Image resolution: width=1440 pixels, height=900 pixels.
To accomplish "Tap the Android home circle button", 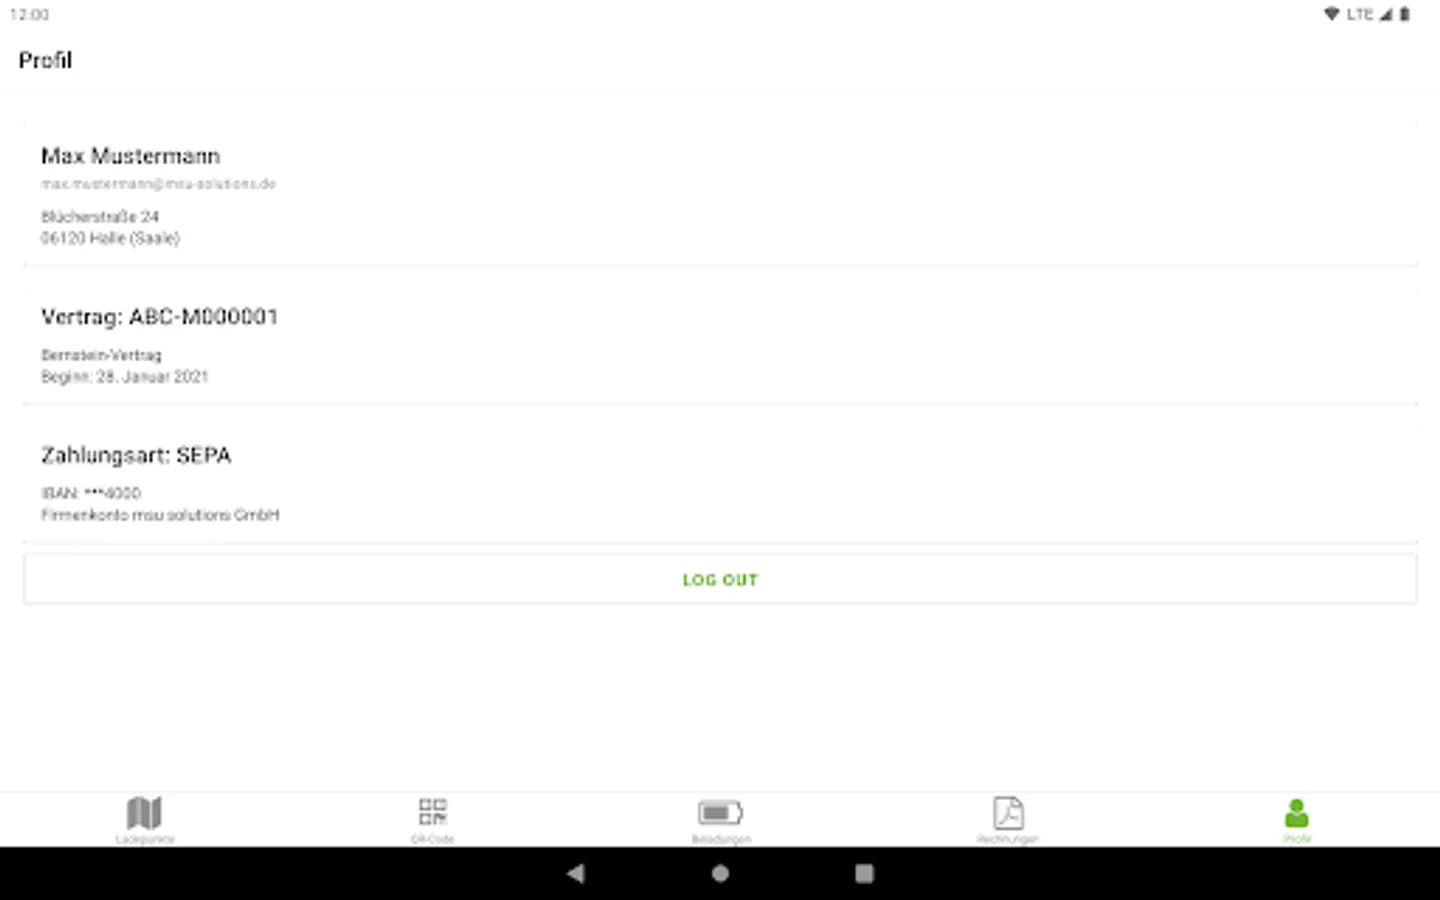I will (720, 873).
